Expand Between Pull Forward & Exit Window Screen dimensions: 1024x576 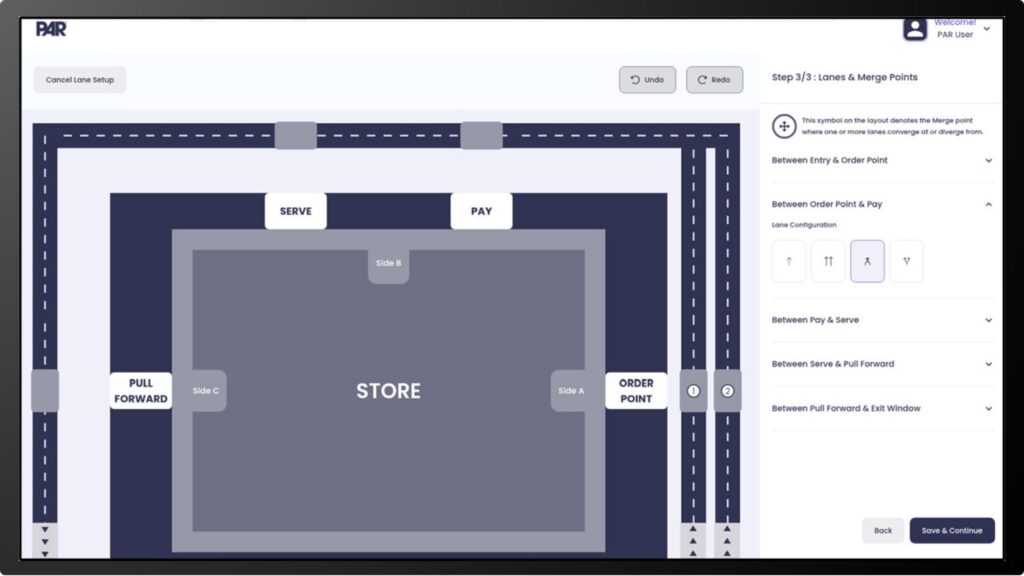(x=881, y=408)
